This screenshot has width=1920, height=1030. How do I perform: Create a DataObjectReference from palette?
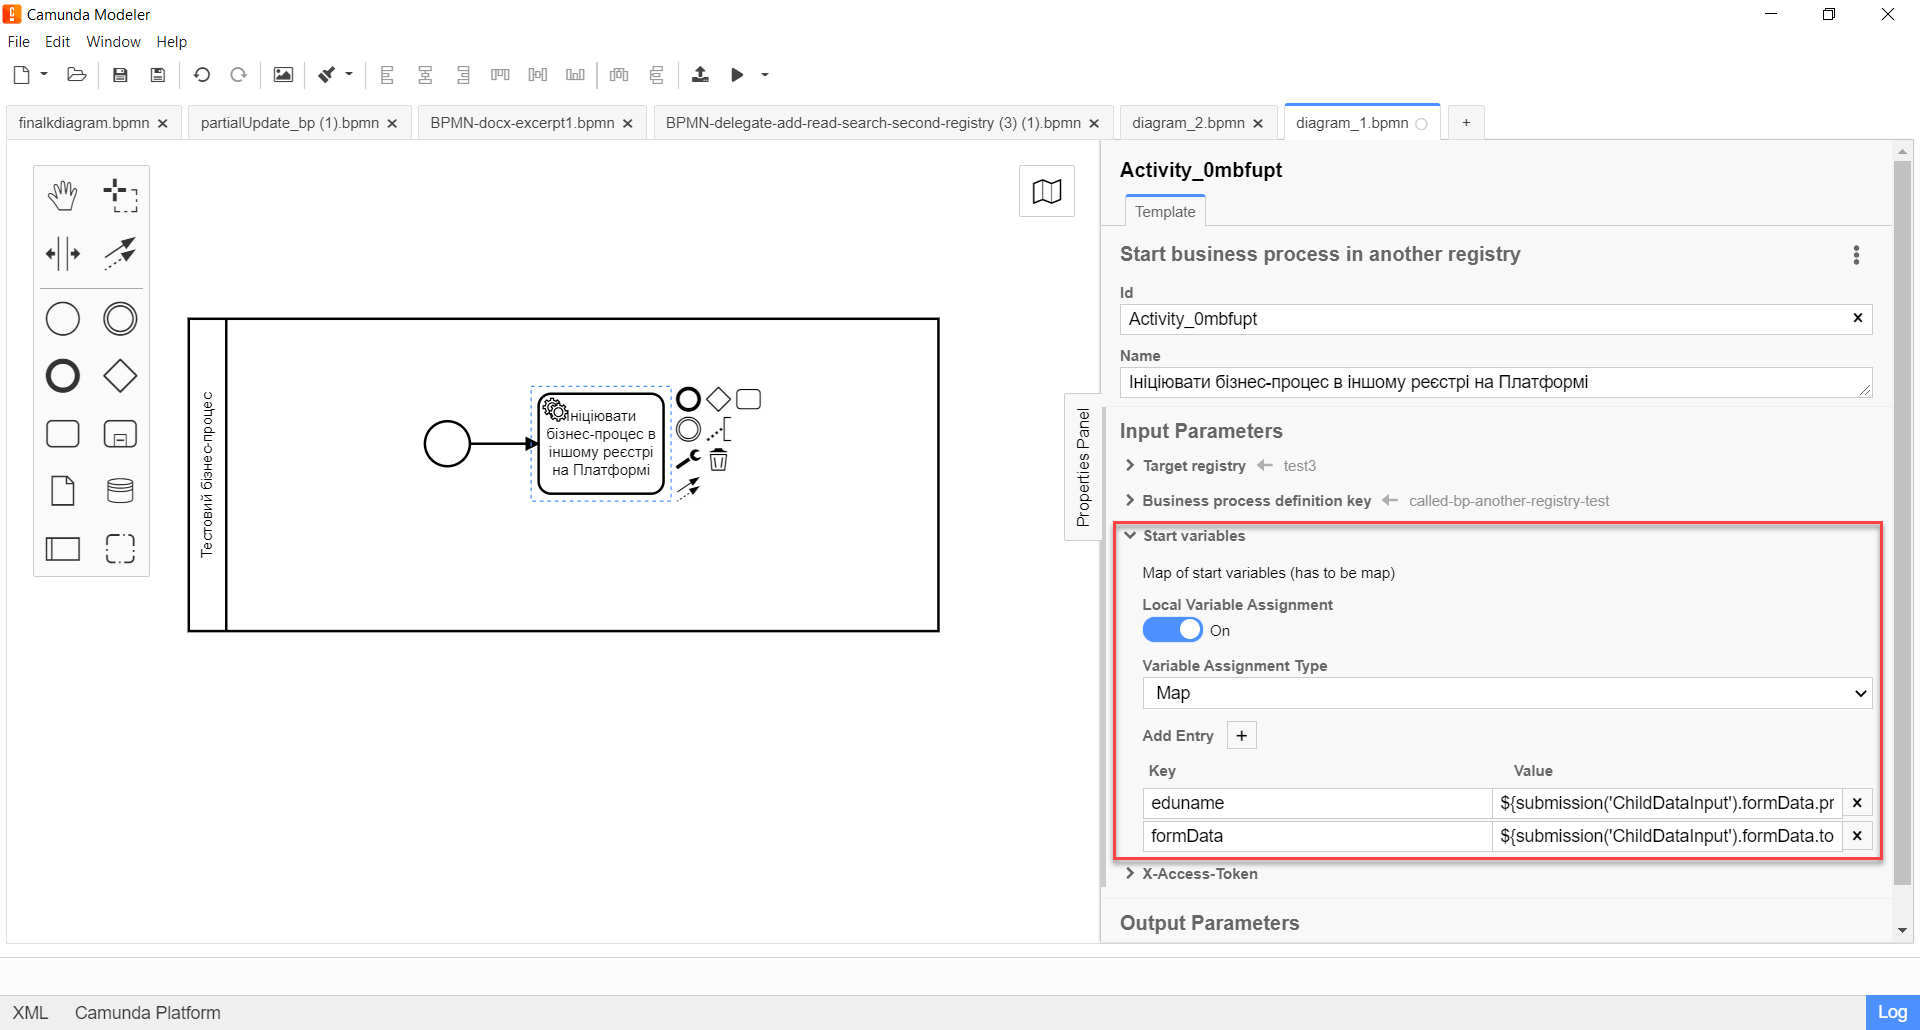62,490
